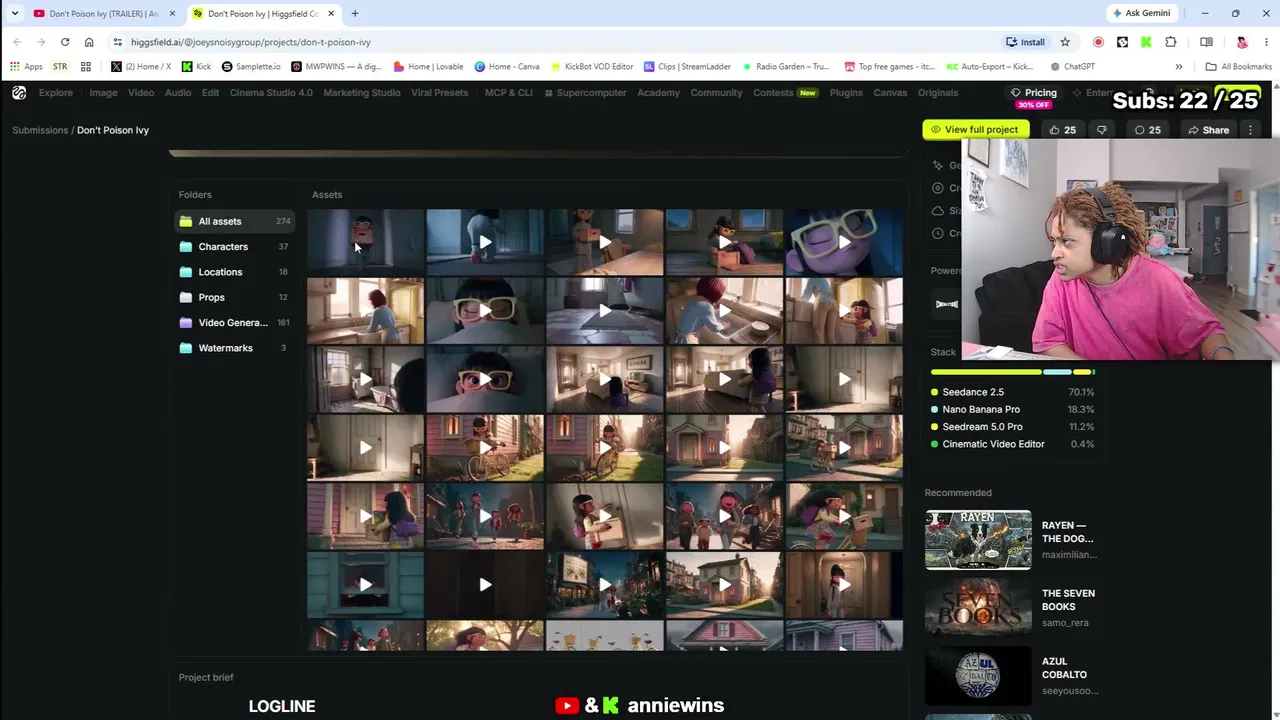1280x720 pixels.
Task: Click the Pricing link
Action: [x=1034, y=93]
